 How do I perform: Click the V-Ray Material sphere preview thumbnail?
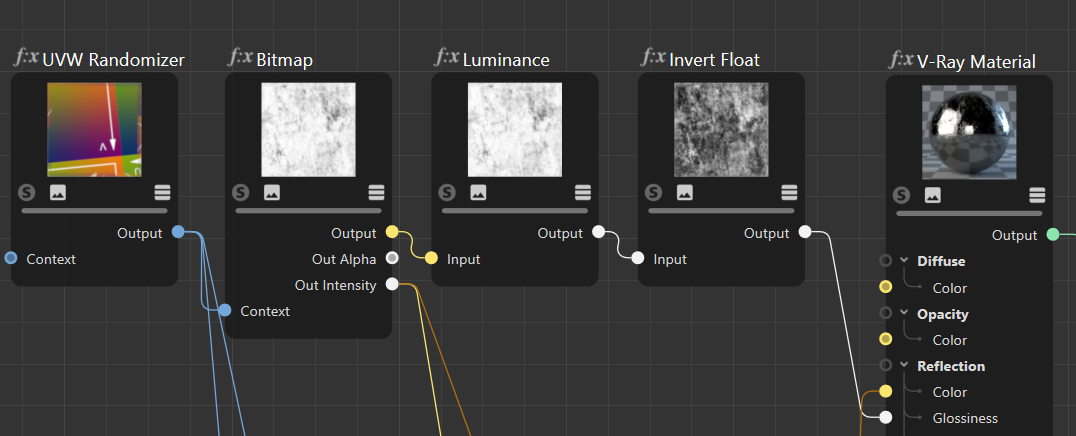pos(969,133)
